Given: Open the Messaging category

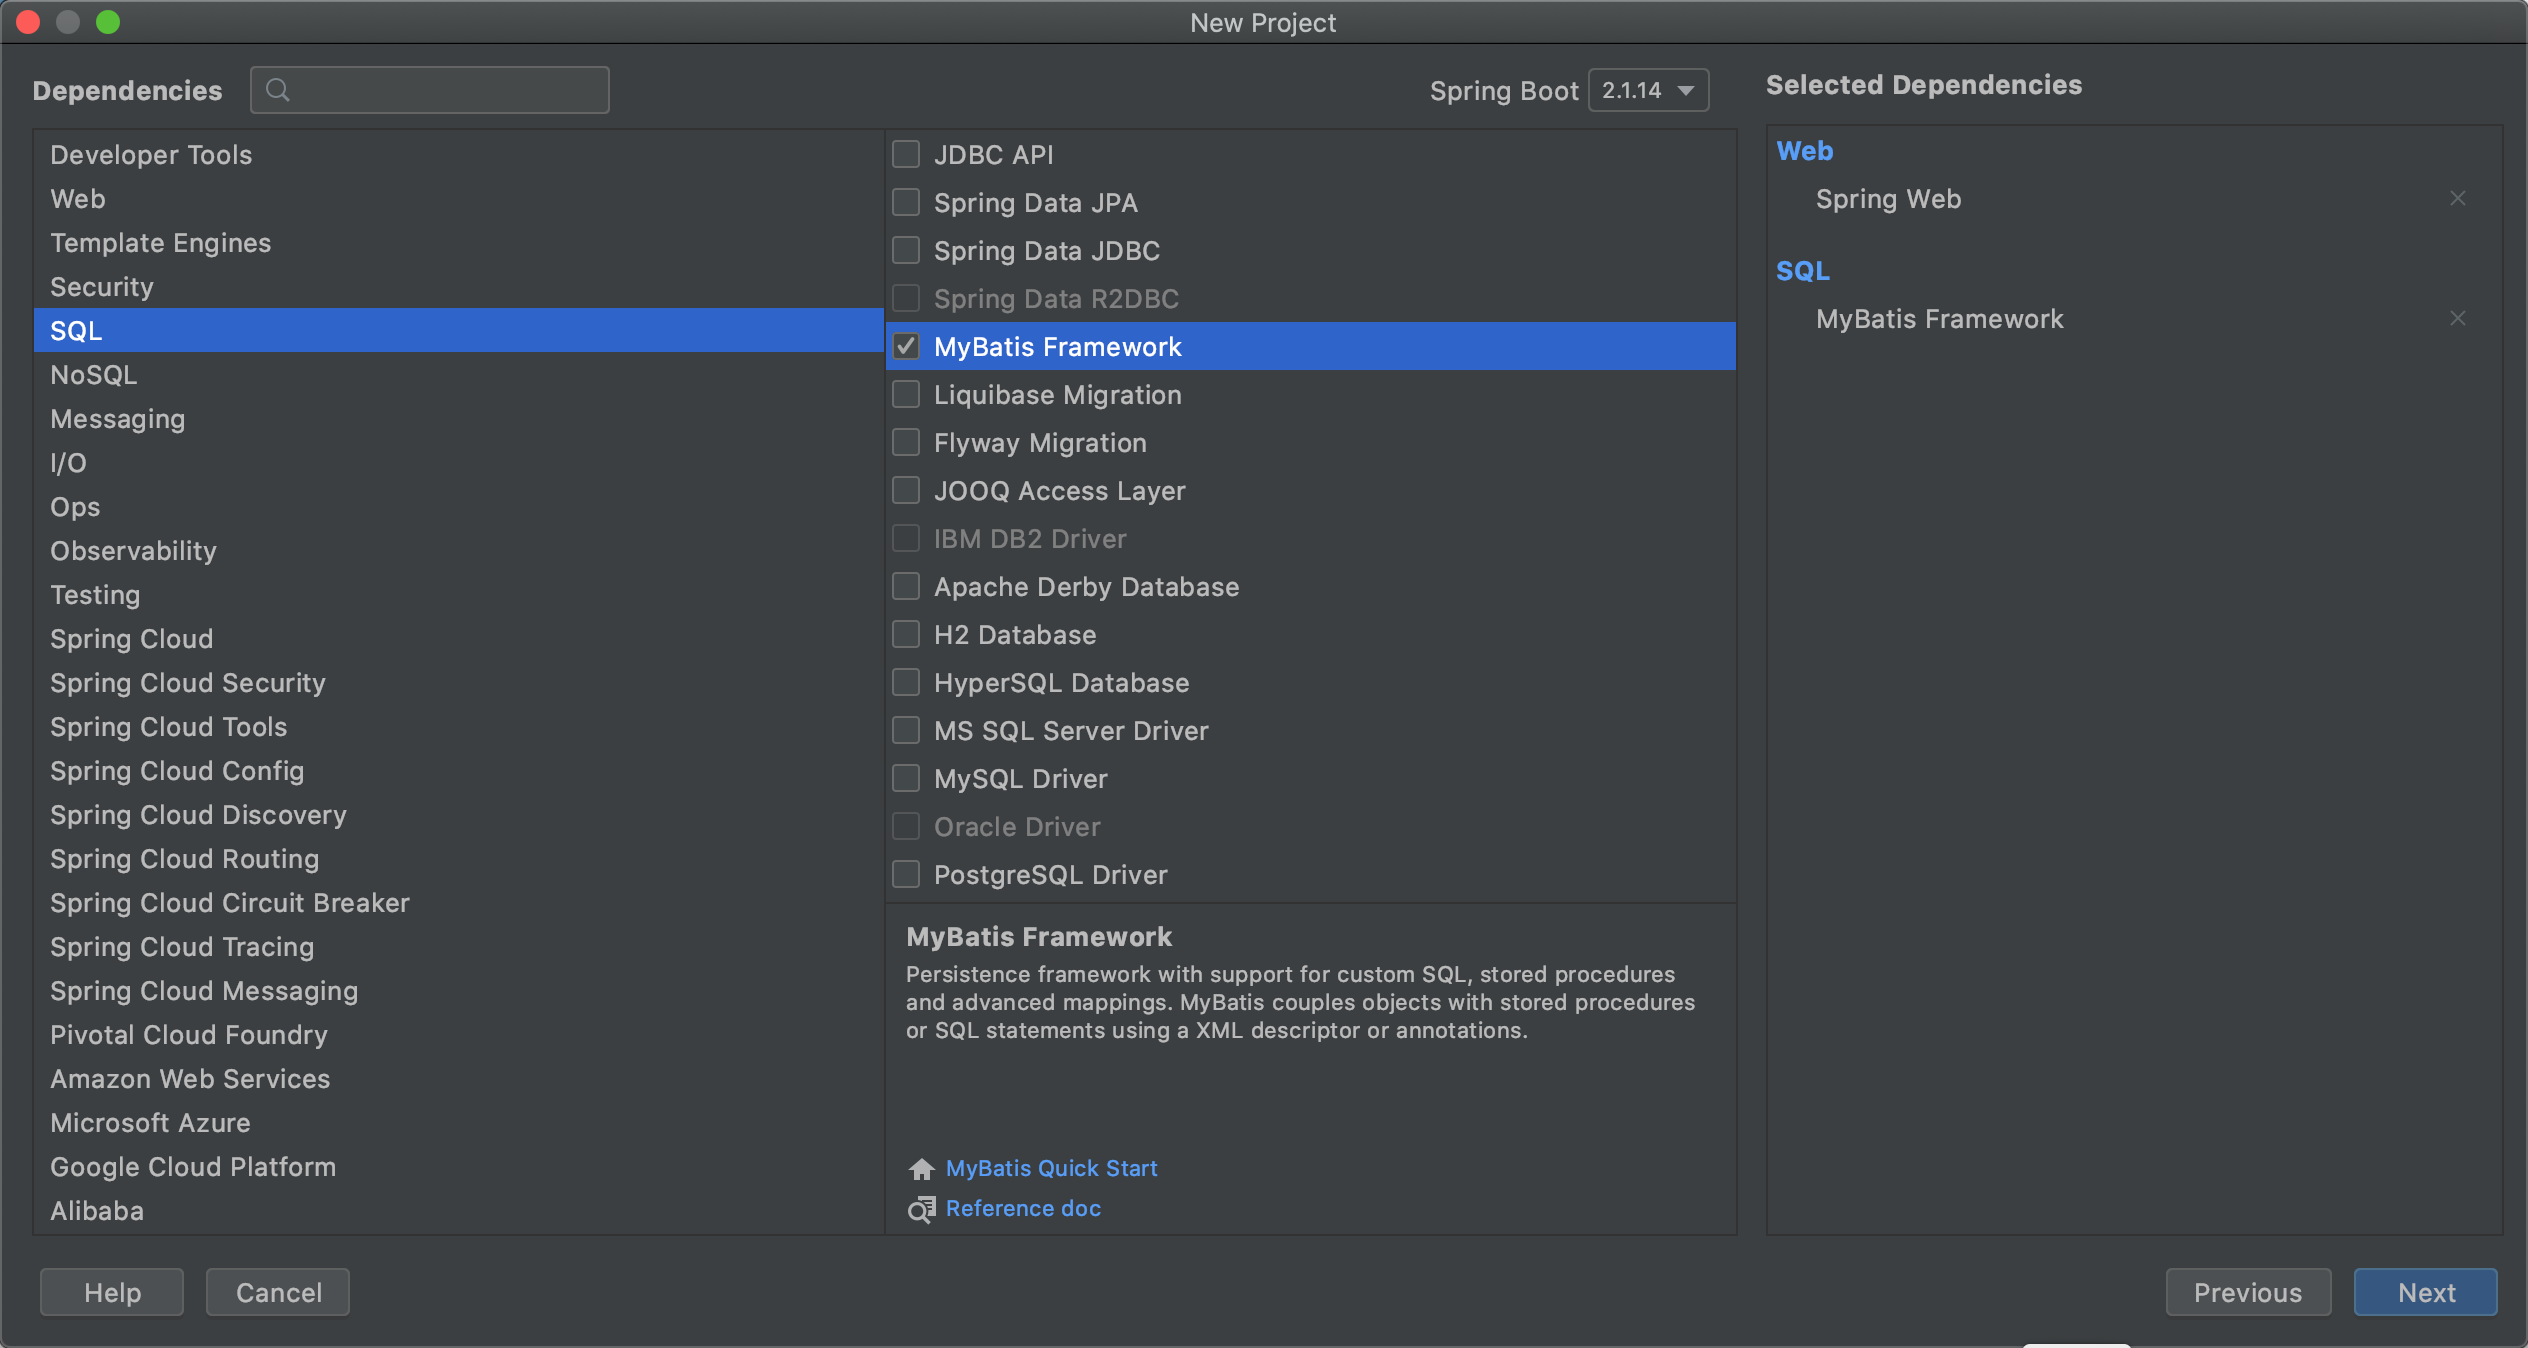Looking at the screenshot, I should pos(459,419).
